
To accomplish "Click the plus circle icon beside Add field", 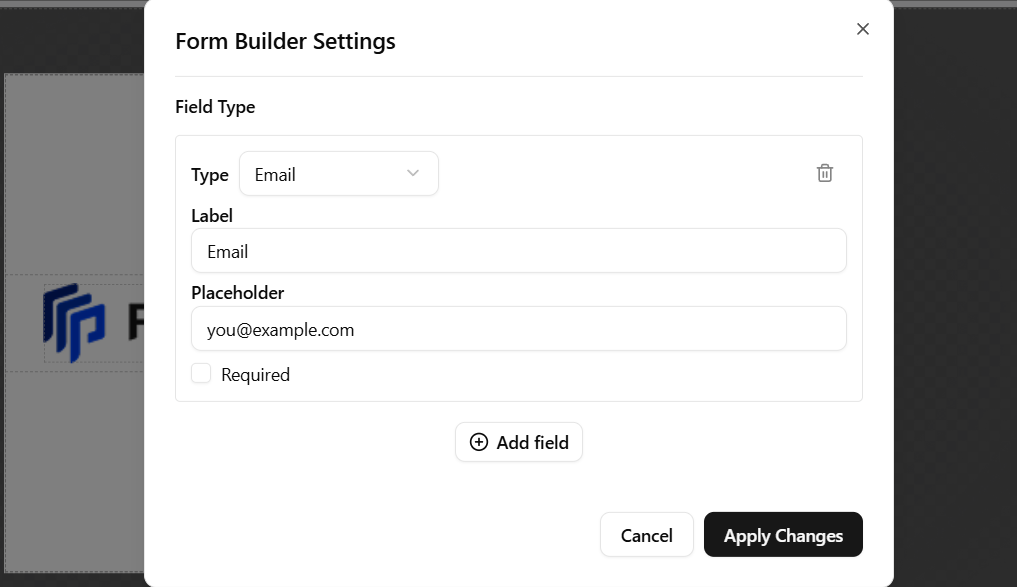I will (479, 442).
